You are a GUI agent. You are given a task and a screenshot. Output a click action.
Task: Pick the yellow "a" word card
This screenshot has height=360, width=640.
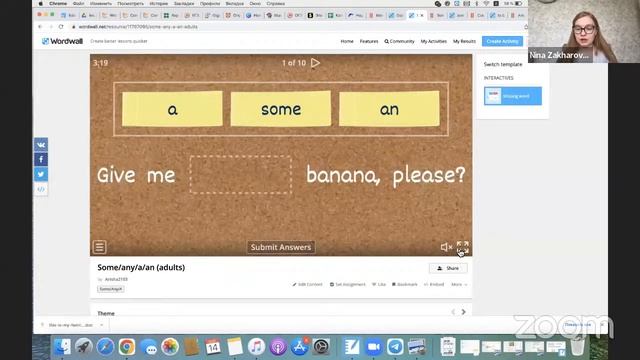point(172,109)
